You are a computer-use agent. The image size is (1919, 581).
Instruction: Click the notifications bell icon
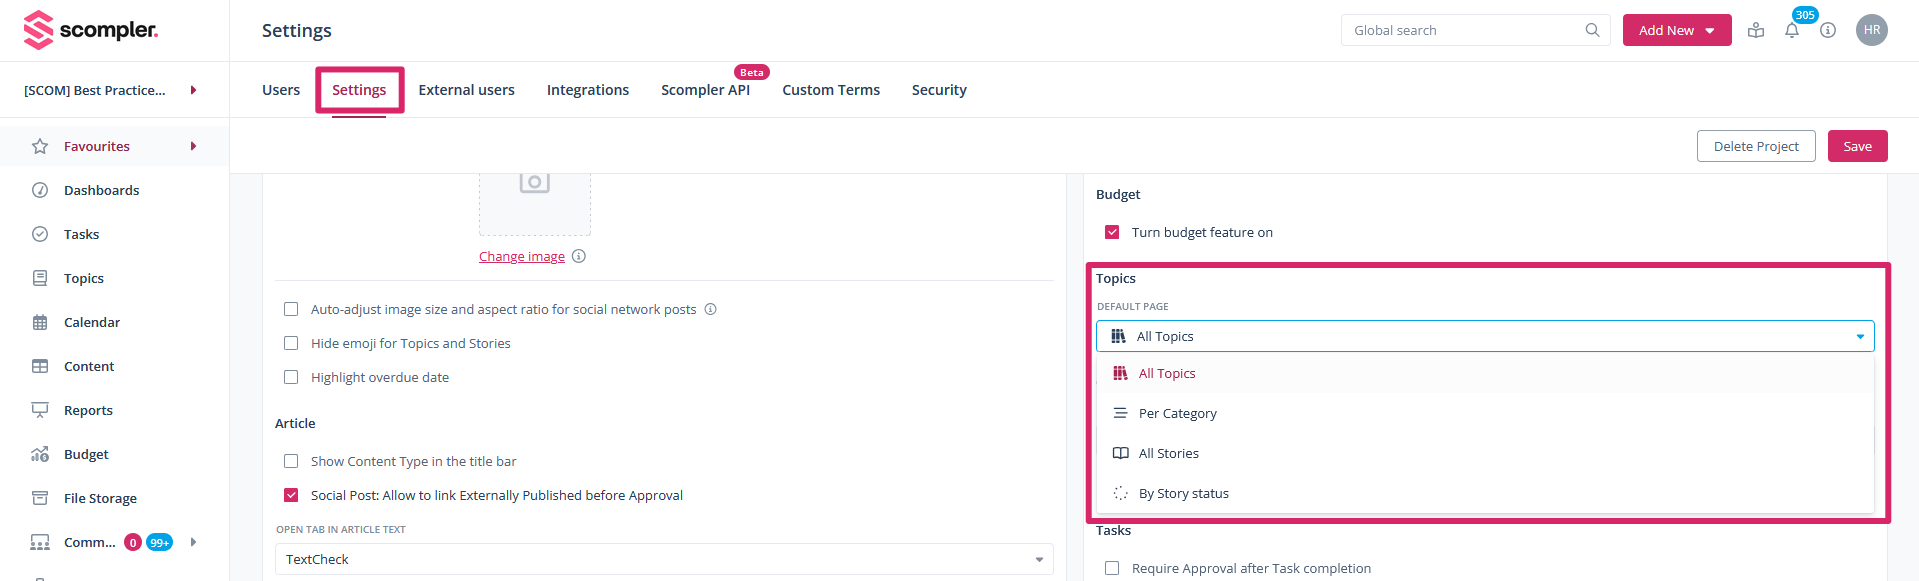pyautogui.click(x=1791, y=31)
